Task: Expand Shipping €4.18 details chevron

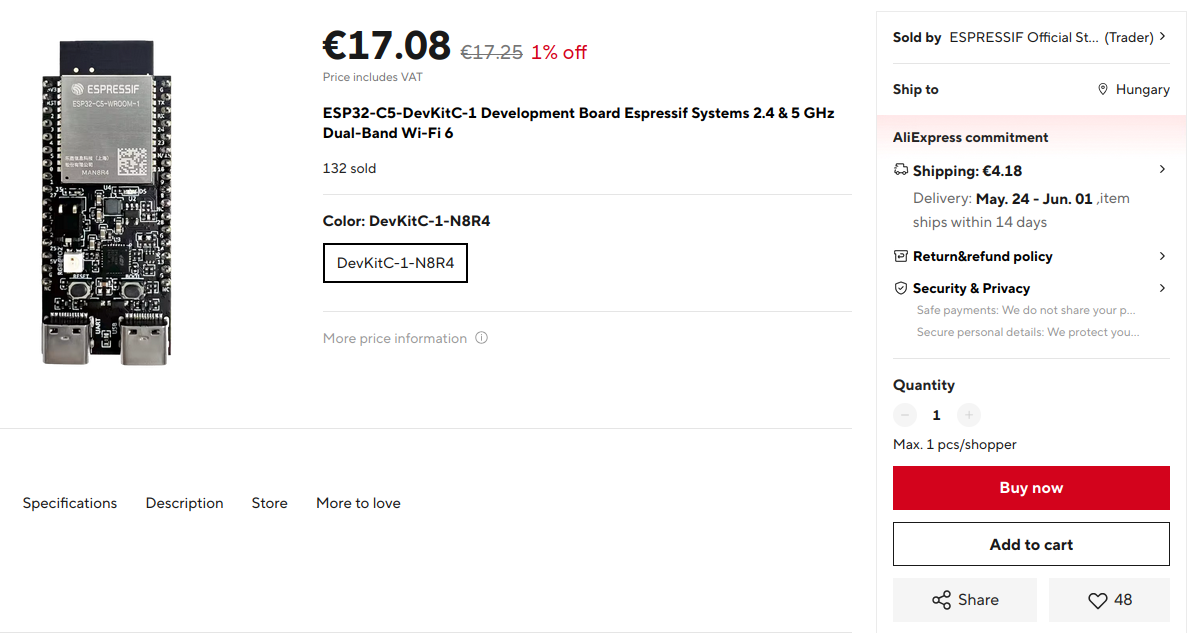Action: pyautogui.click(x=1162, y=170)
